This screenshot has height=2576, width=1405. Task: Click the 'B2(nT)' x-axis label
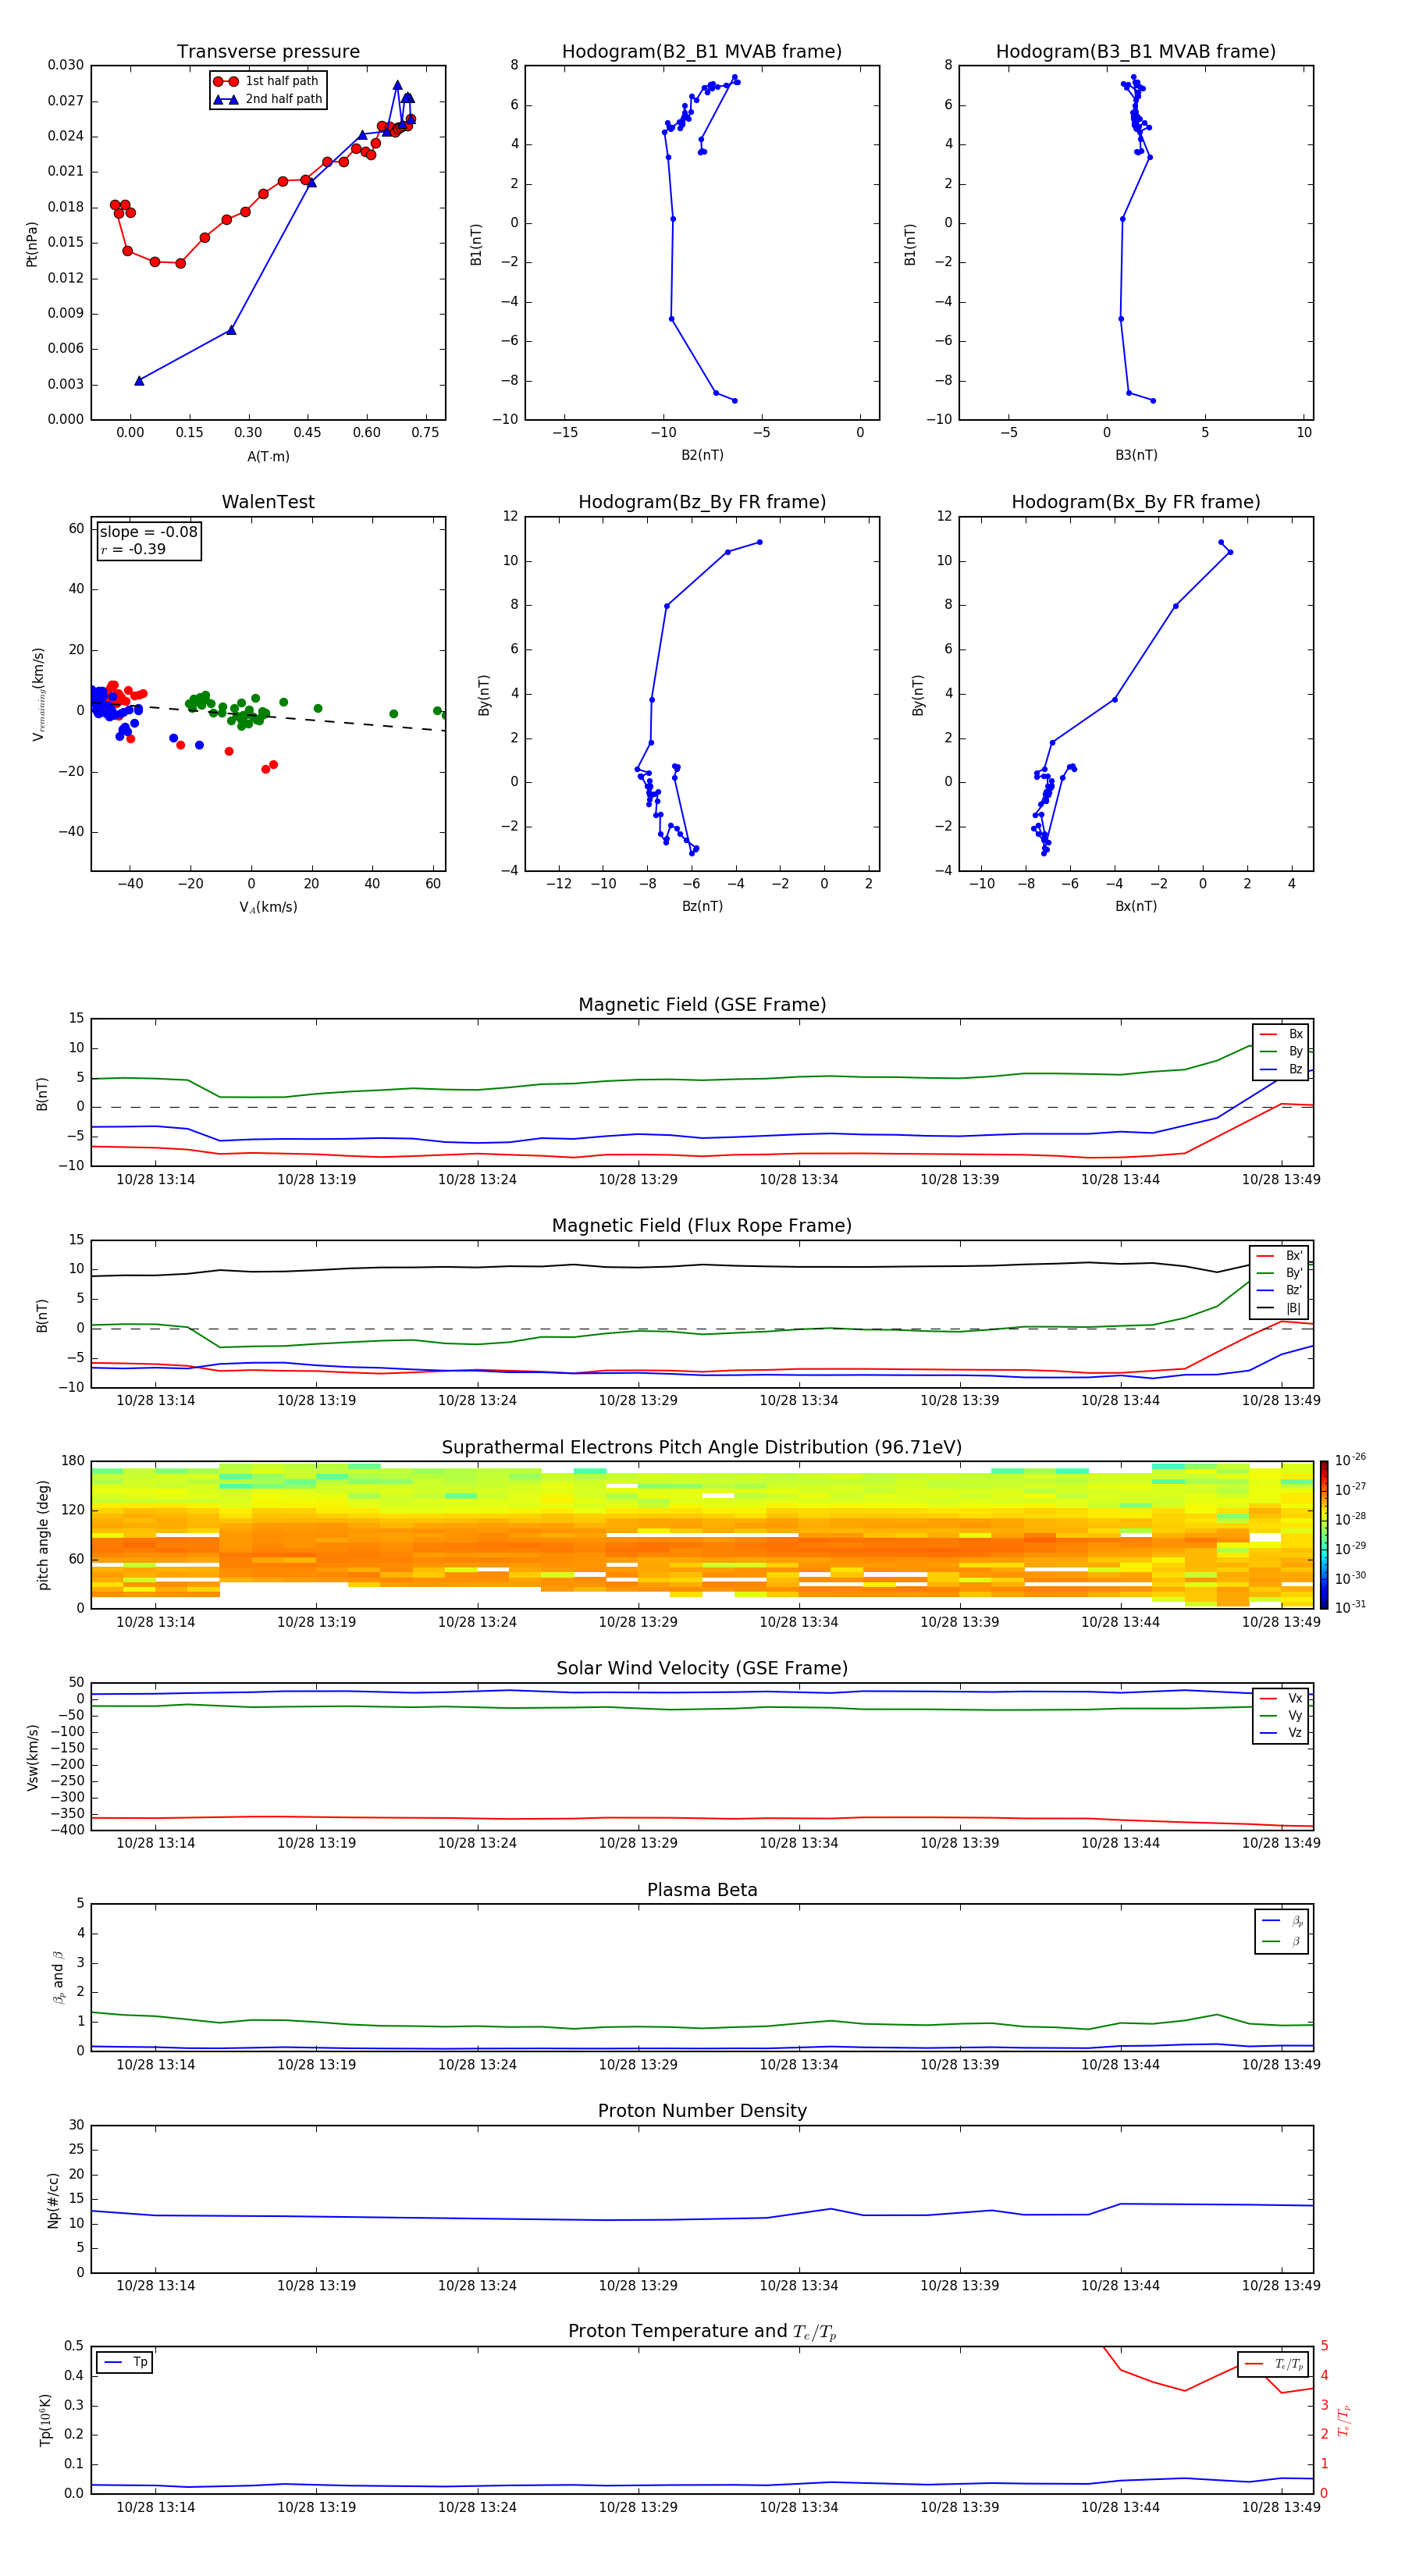click(702, 455)
